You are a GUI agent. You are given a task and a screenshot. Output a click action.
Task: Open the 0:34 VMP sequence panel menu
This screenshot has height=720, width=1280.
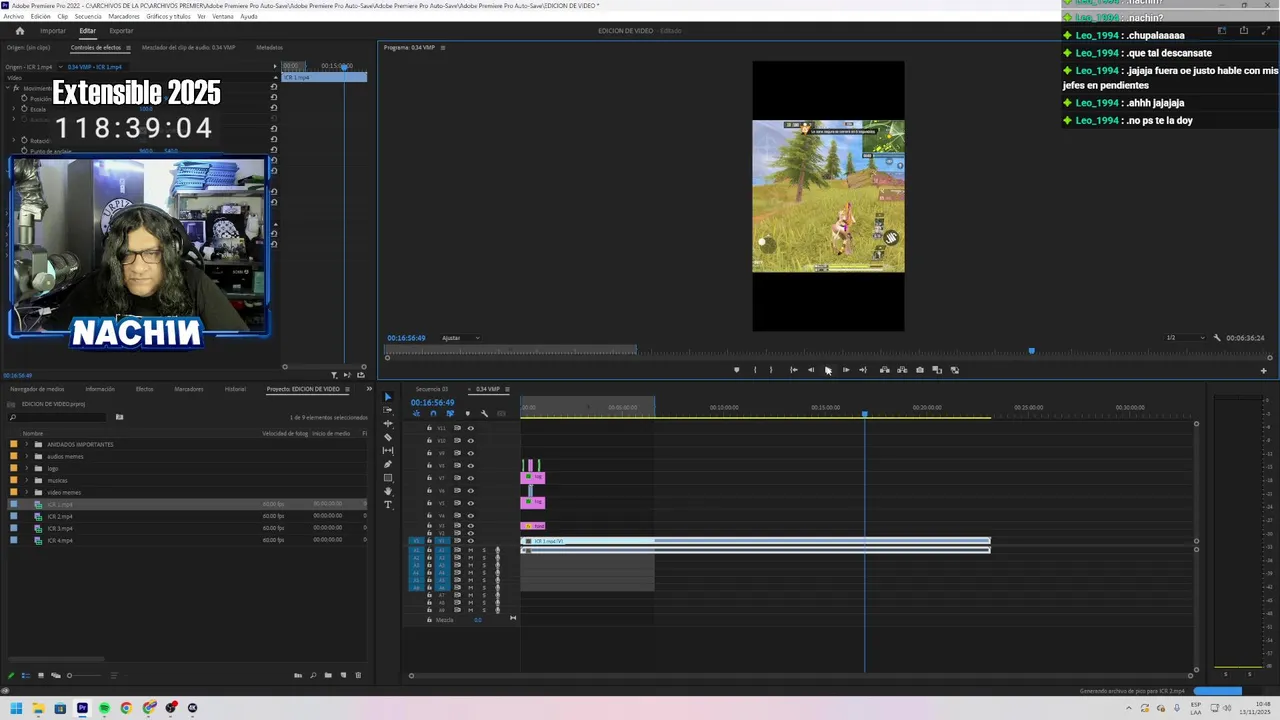tap(507, 389)
